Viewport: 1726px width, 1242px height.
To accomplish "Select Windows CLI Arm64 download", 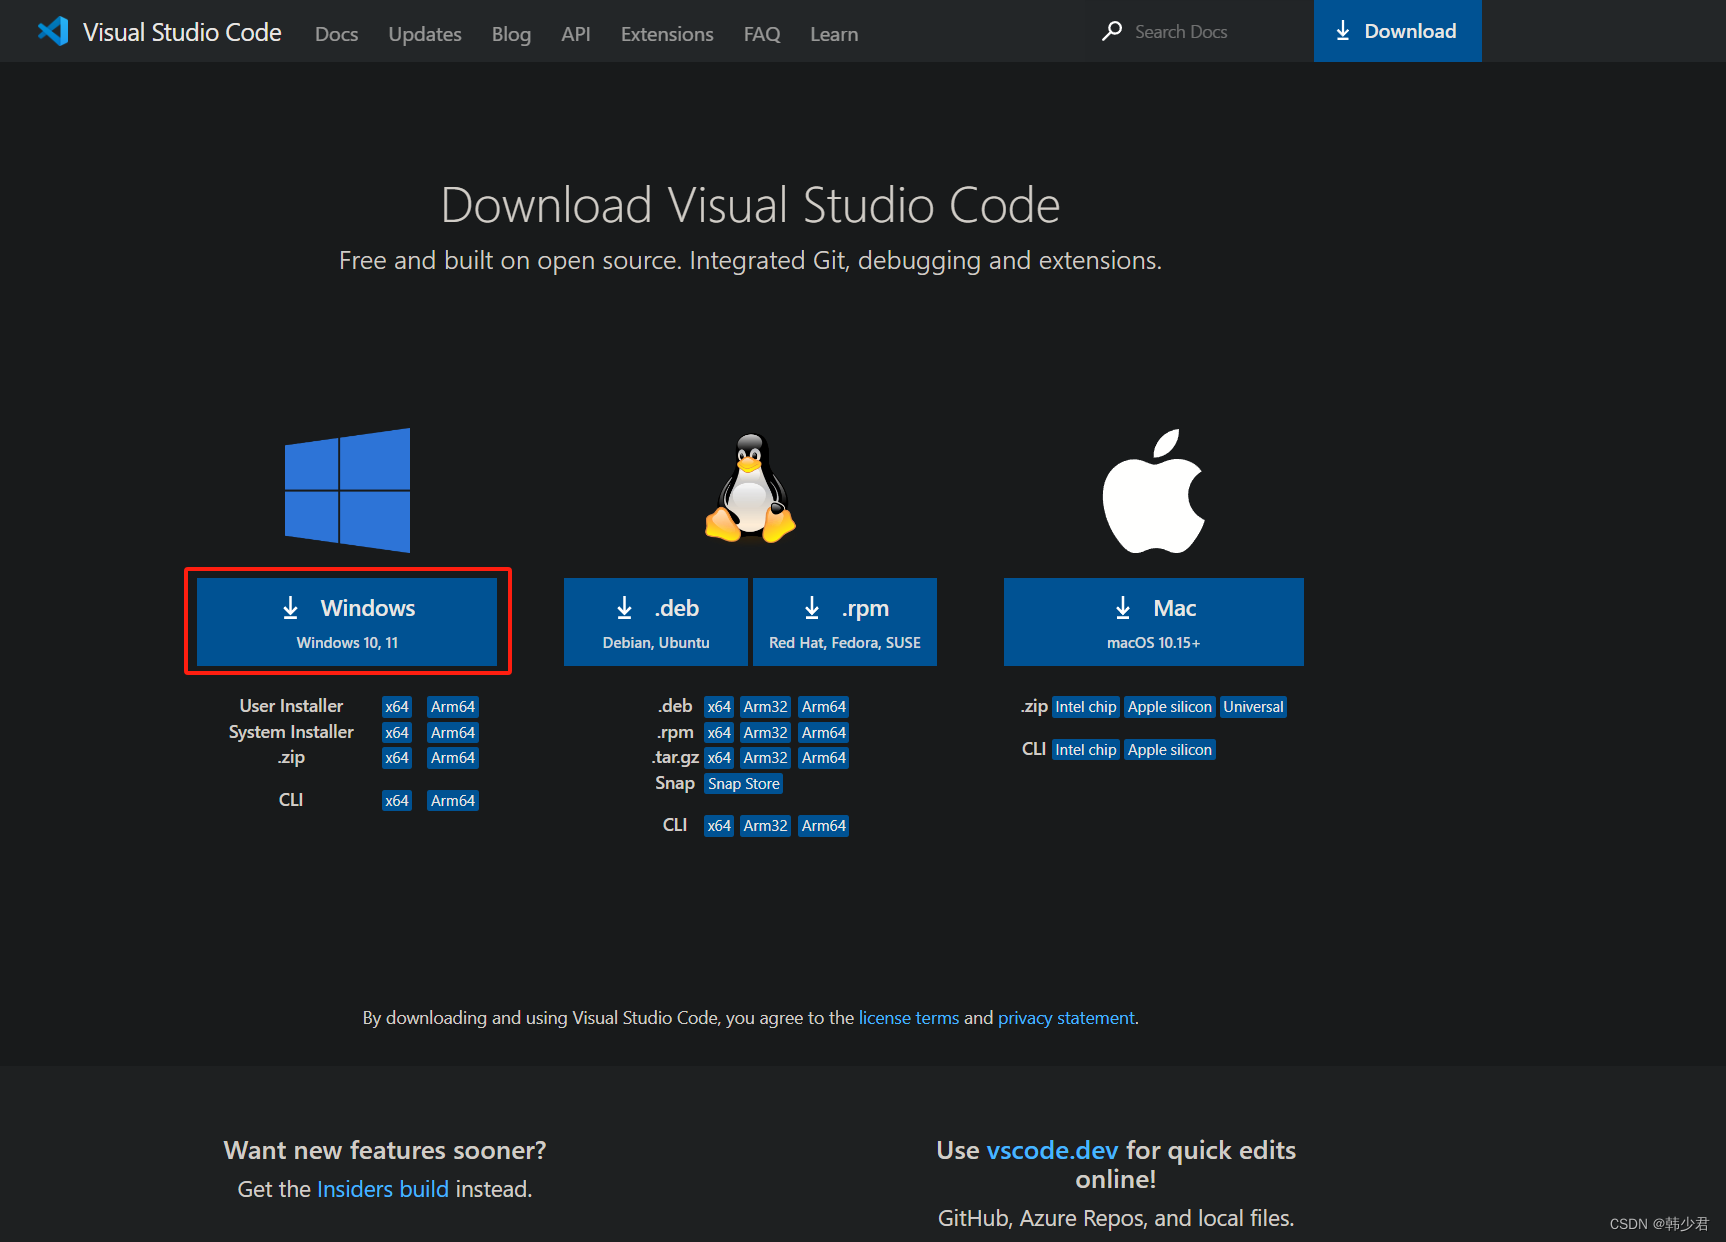I will point(453,801).
